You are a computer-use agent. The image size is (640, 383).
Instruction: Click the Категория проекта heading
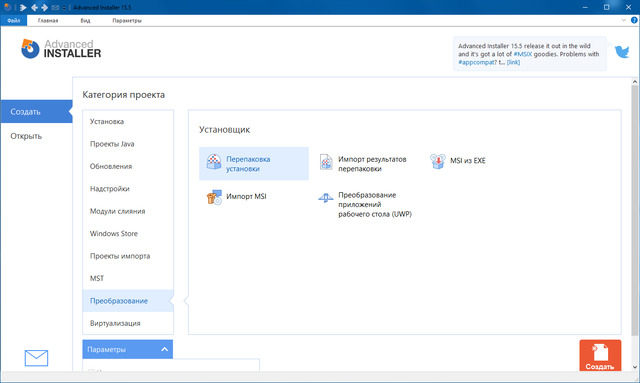(124, 95)
